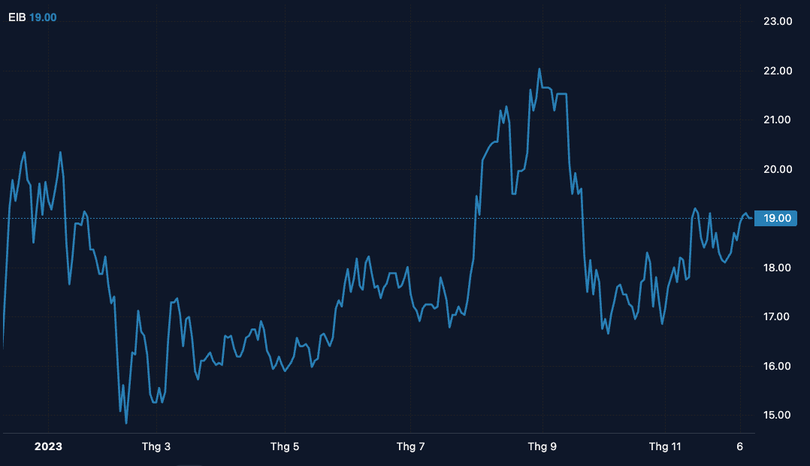Image resolution: width=810 pixels, height=466 pixels.
Task: Click the chart line's highest peak
Action: coord(539,69)
